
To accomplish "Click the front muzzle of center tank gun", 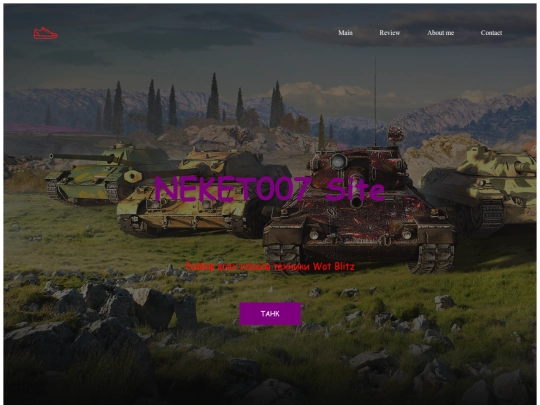I will (356, 202).
